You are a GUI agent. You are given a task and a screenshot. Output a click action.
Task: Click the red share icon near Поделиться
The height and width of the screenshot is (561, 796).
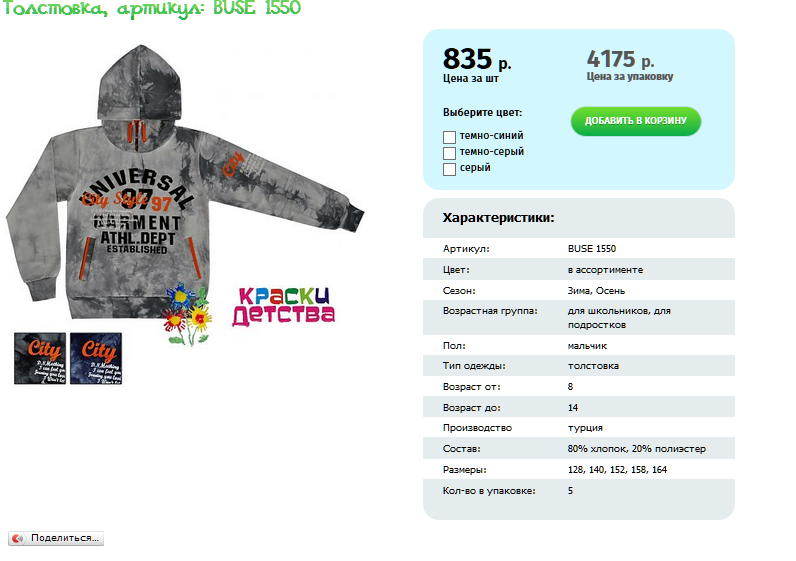pos(18,538)
